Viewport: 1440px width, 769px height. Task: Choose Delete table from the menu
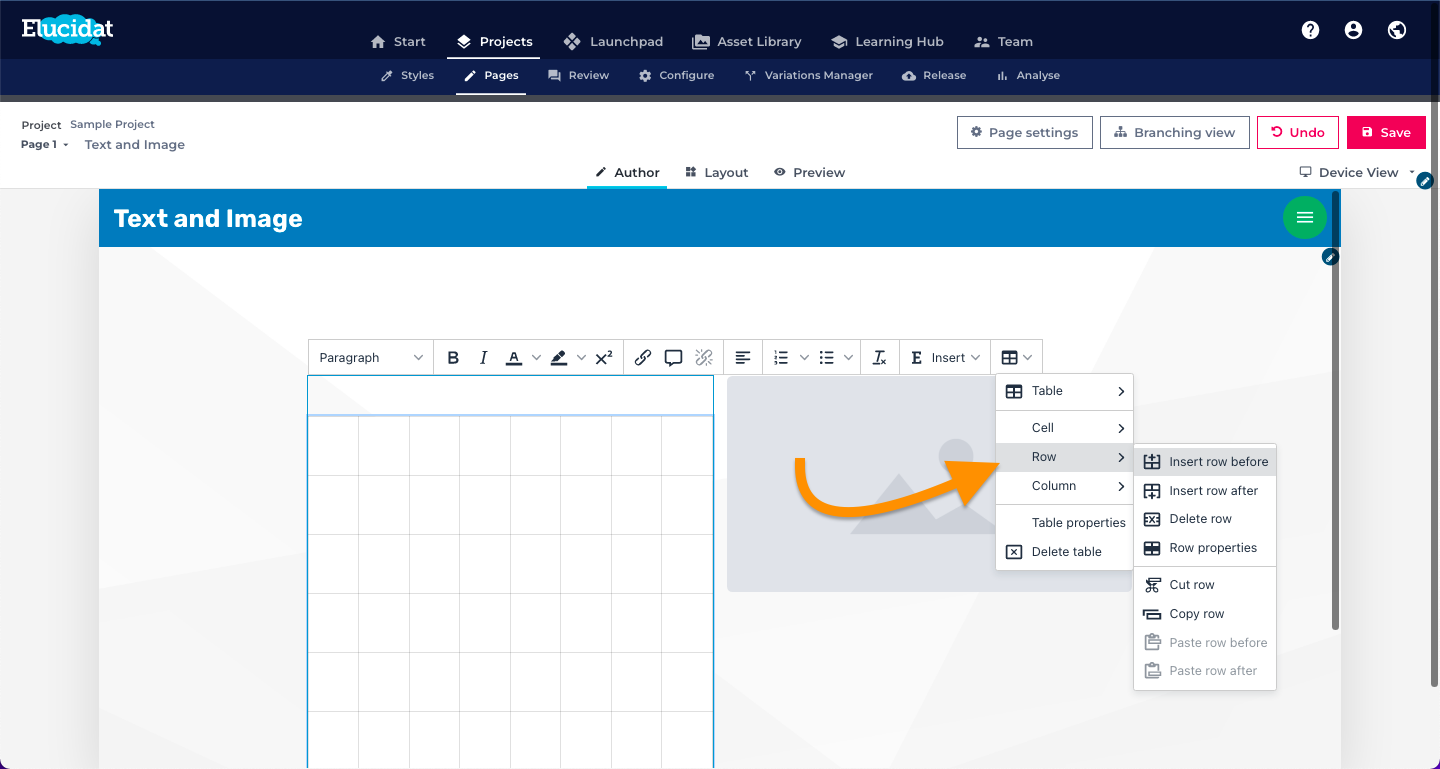pyautogui.click(x=1064, y=552)
